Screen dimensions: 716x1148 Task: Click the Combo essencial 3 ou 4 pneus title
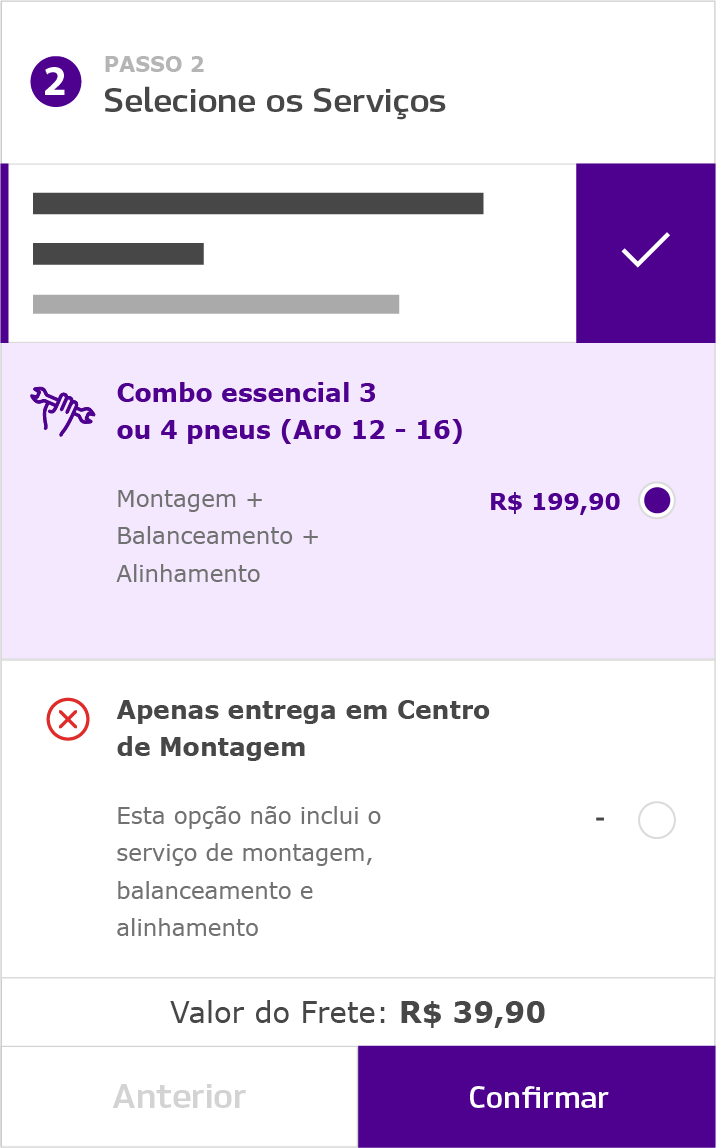pyautogui.click(x=288, y=410)
